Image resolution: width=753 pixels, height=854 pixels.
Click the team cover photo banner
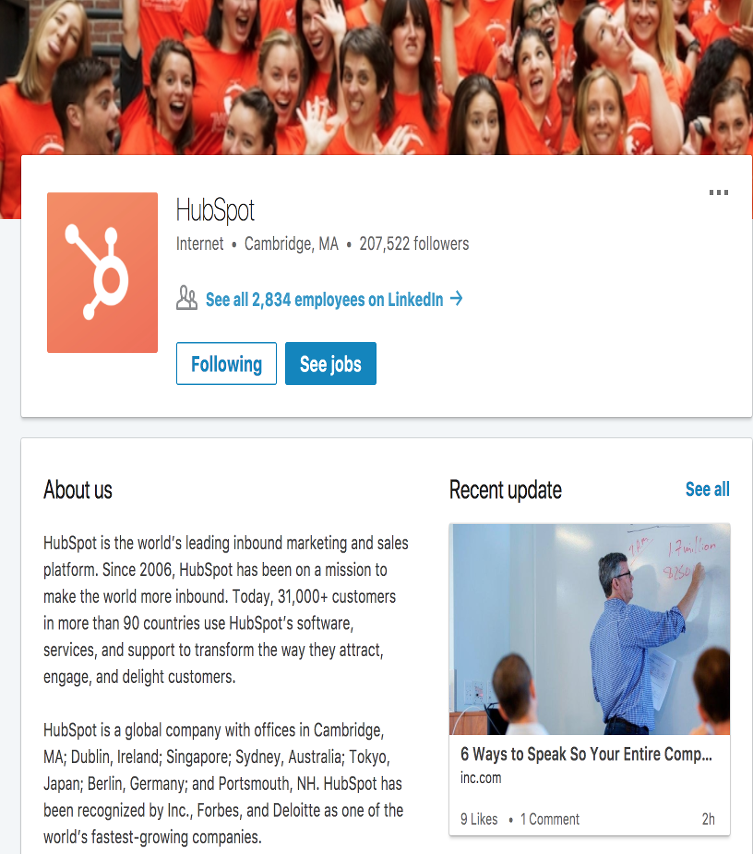(x=376, y=77)
